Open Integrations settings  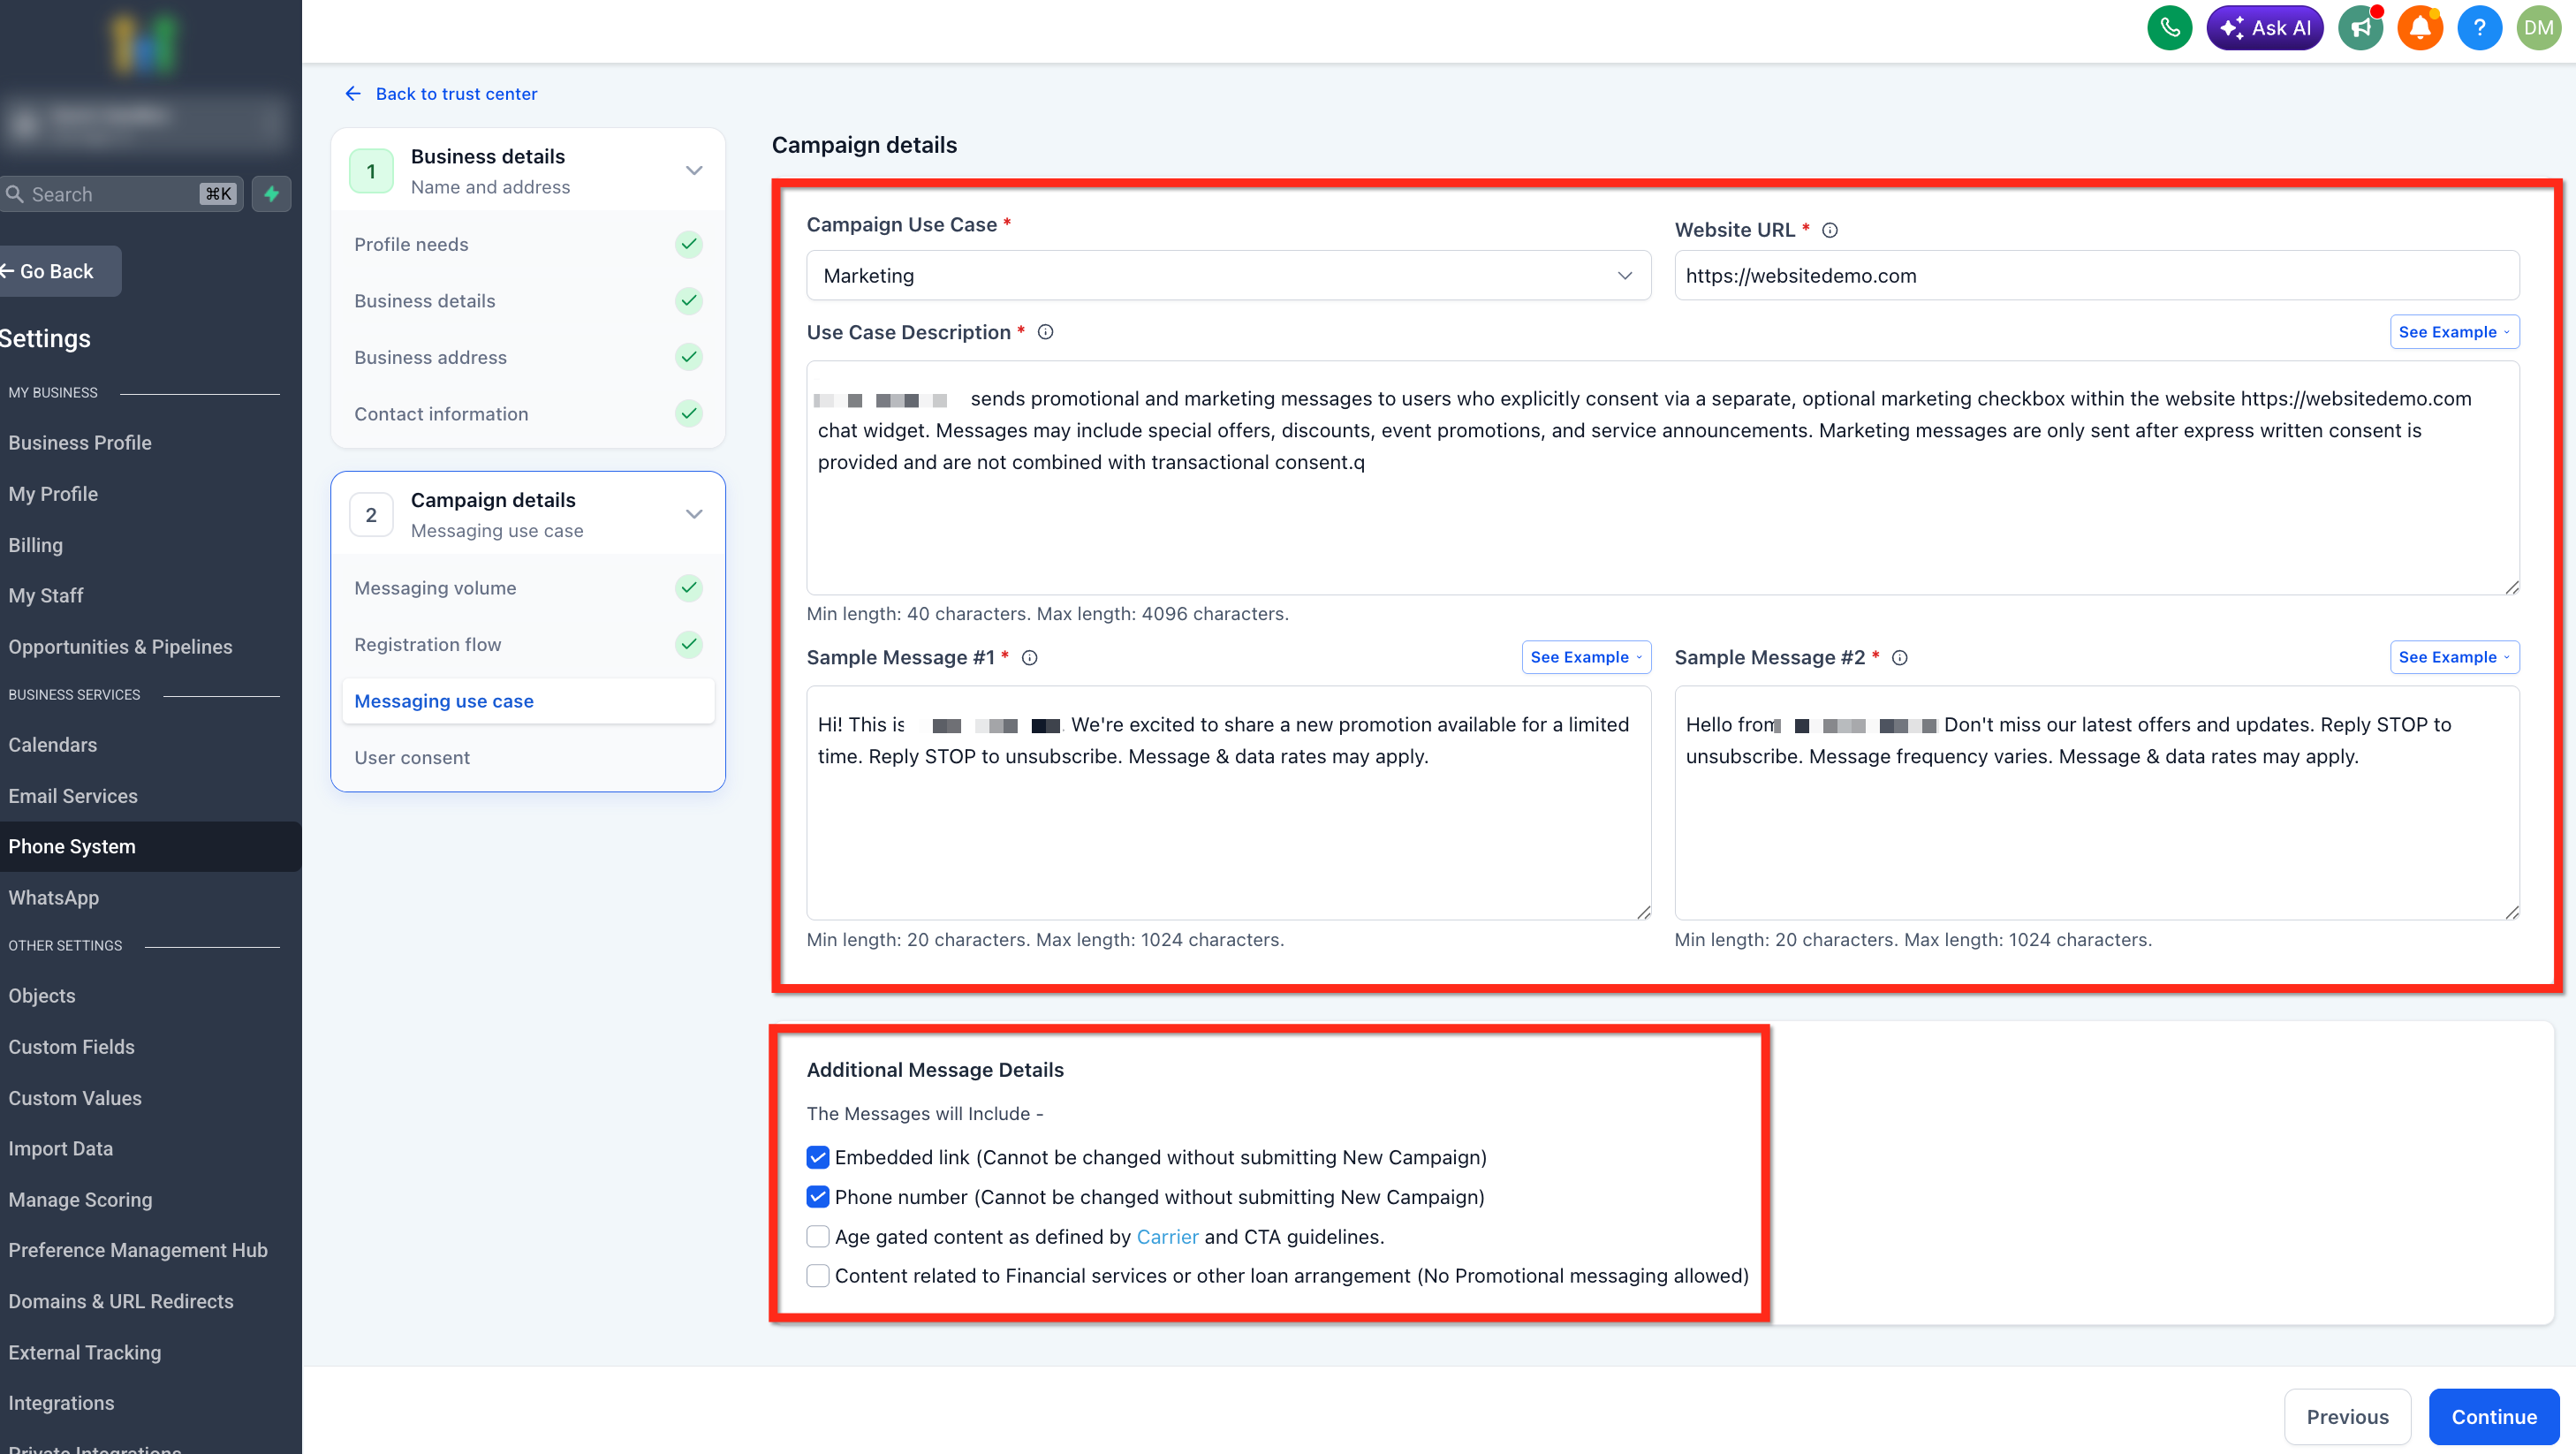(61, 1402)
